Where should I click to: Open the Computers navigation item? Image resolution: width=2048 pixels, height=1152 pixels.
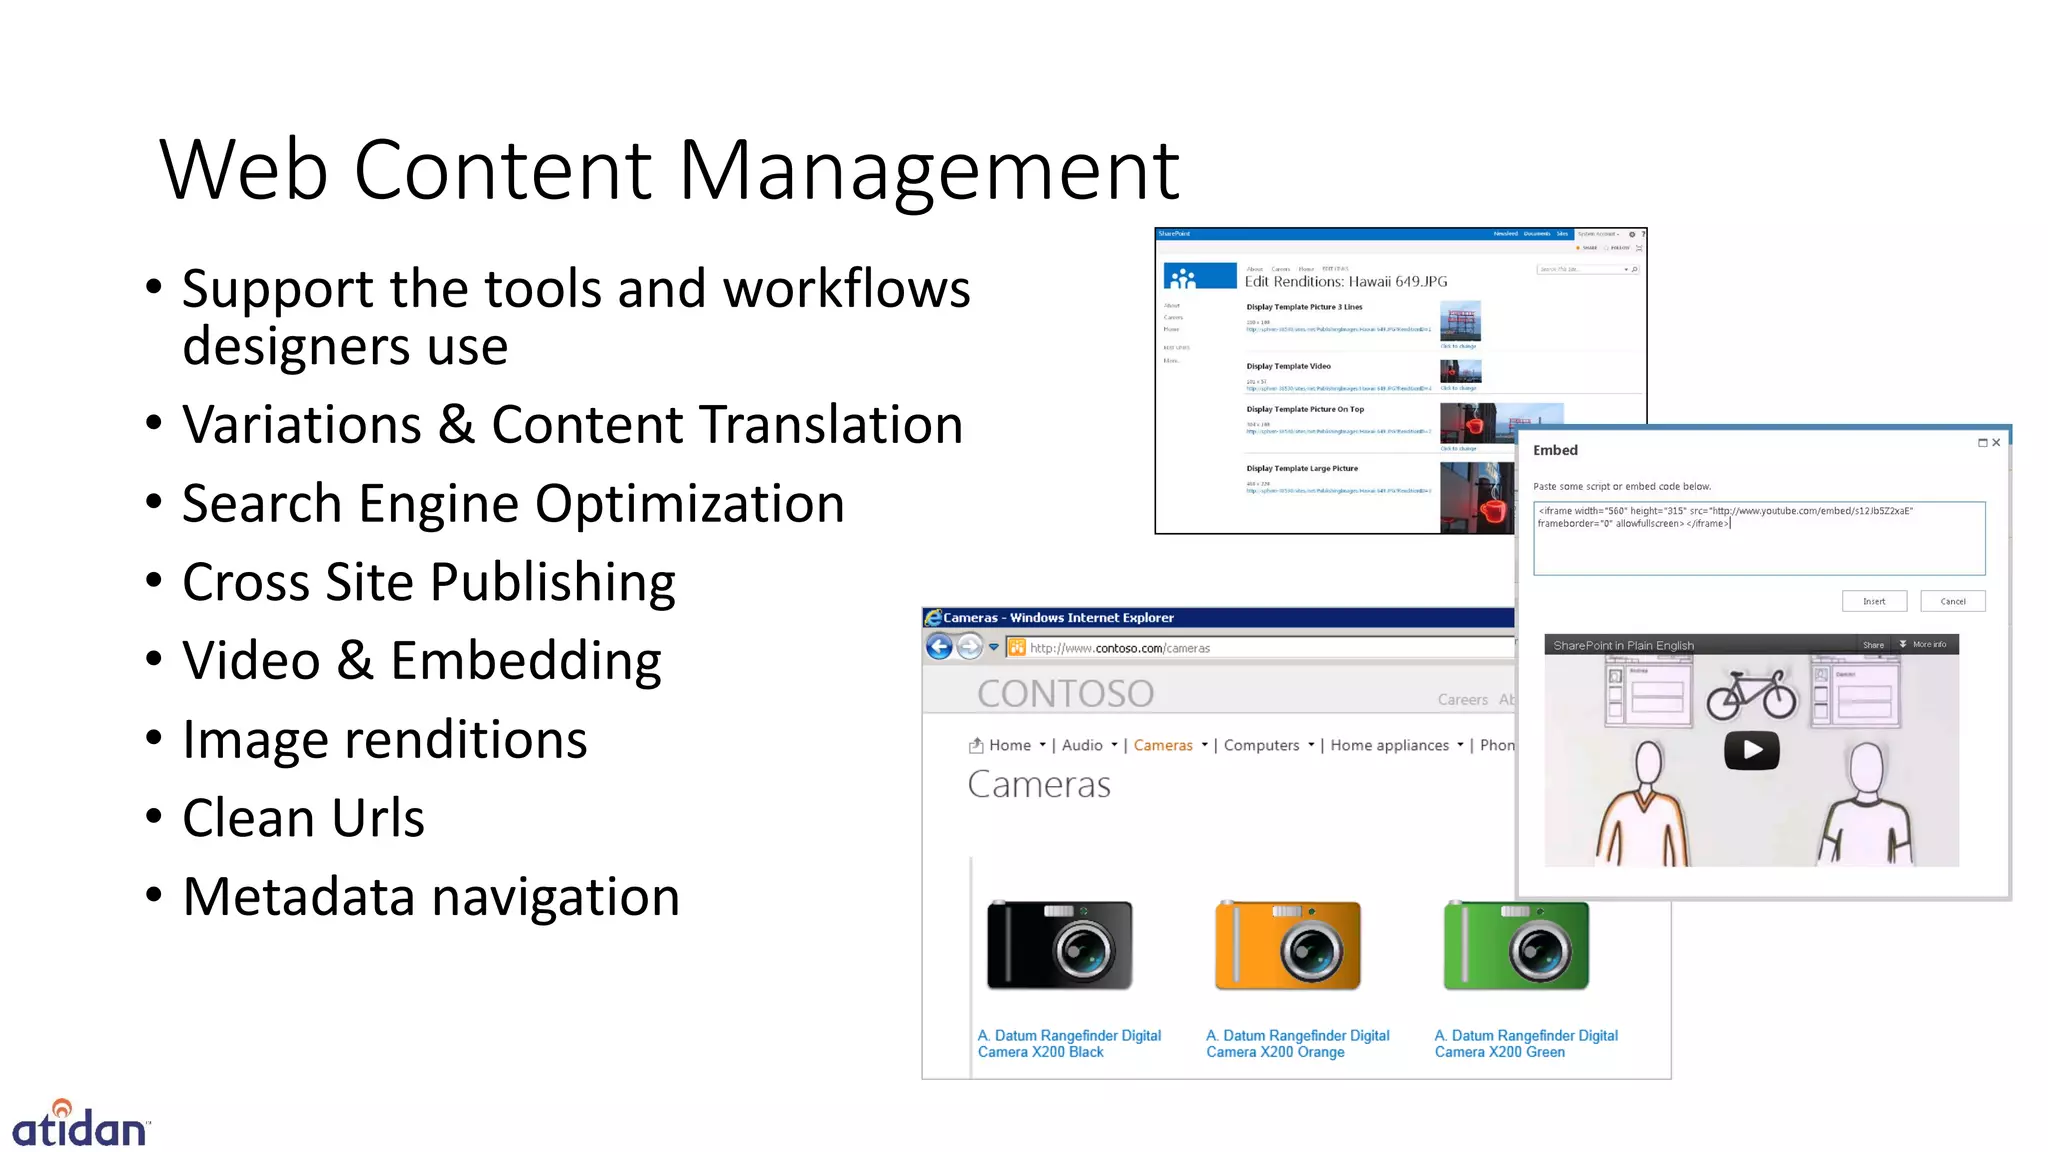coord(1261,745)
